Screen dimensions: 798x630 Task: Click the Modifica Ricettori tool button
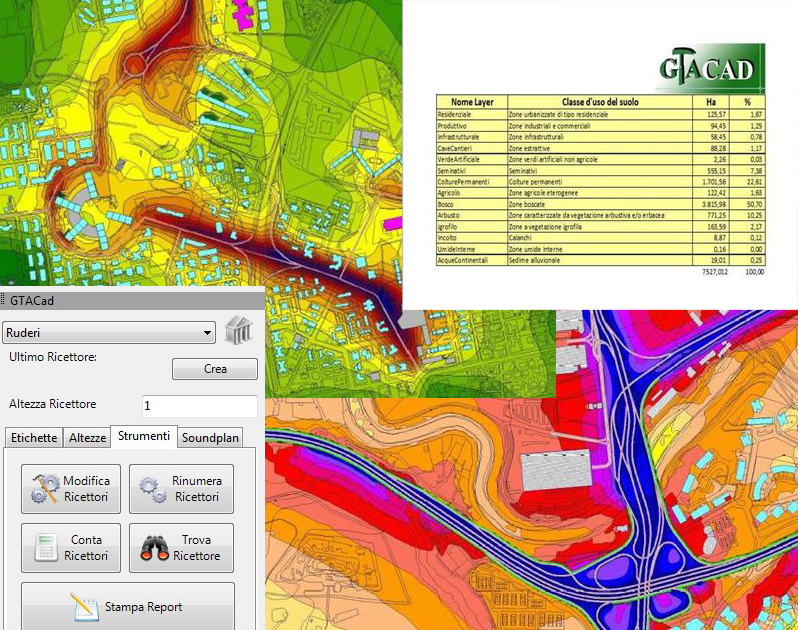pos(71,489)
